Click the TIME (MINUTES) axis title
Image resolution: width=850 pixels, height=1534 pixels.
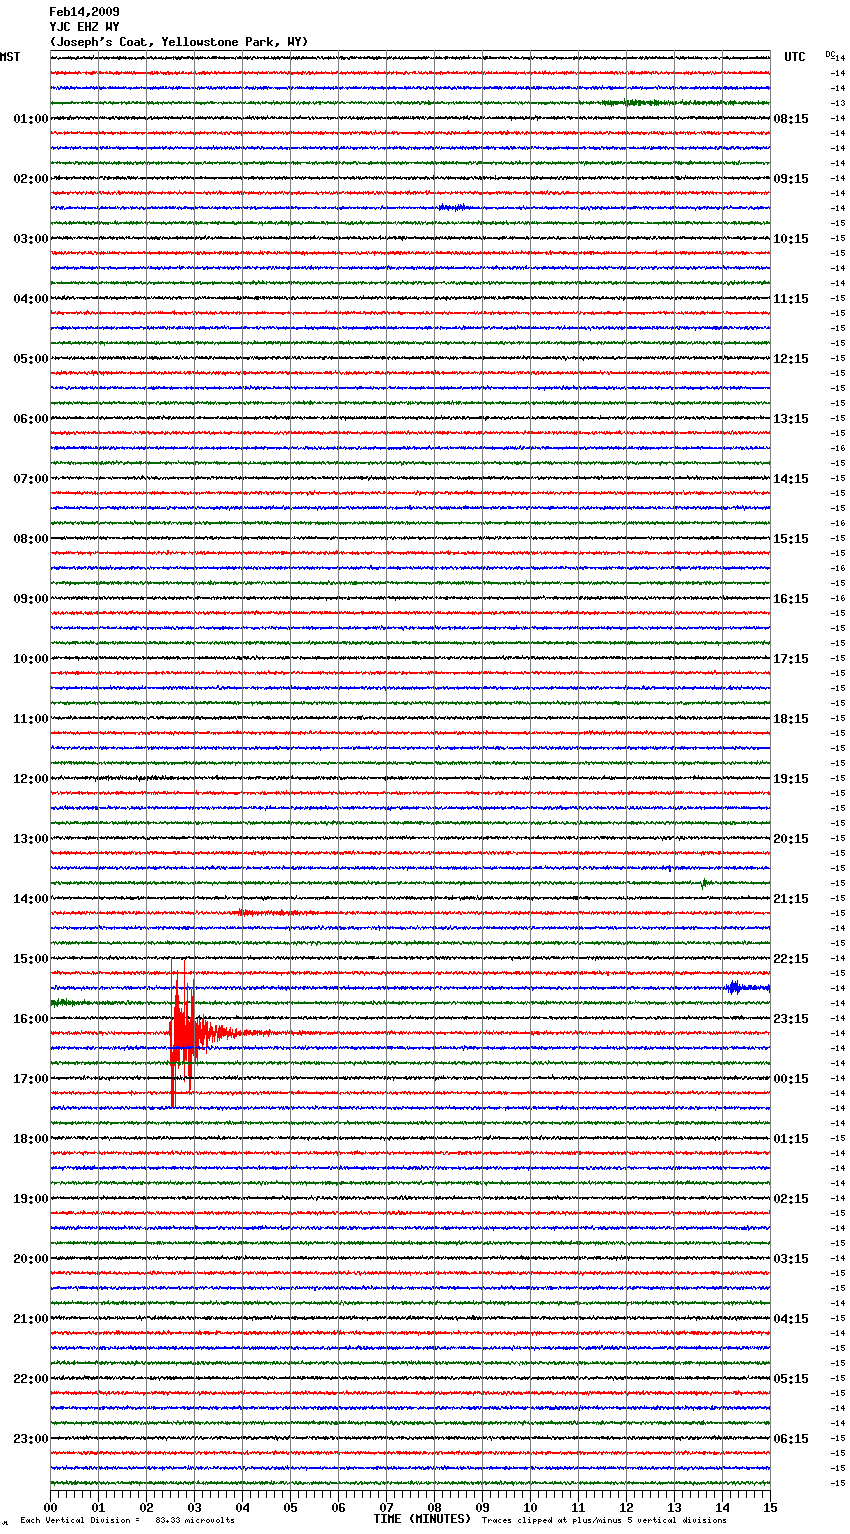(422, 1519)
